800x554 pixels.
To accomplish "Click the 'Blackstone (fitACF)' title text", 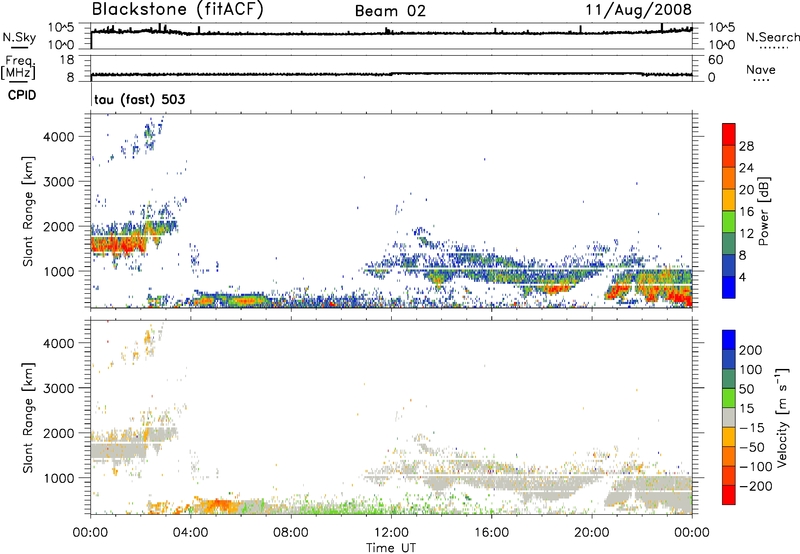I will coord(178,10).
